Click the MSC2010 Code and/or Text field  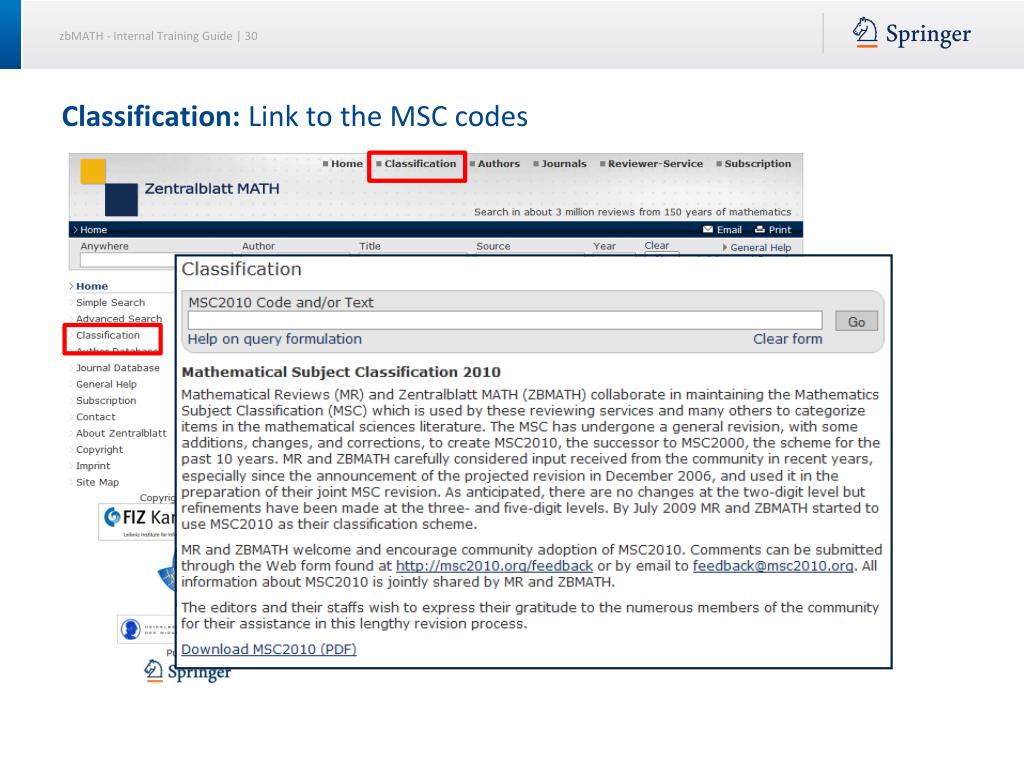pos(505,321)
